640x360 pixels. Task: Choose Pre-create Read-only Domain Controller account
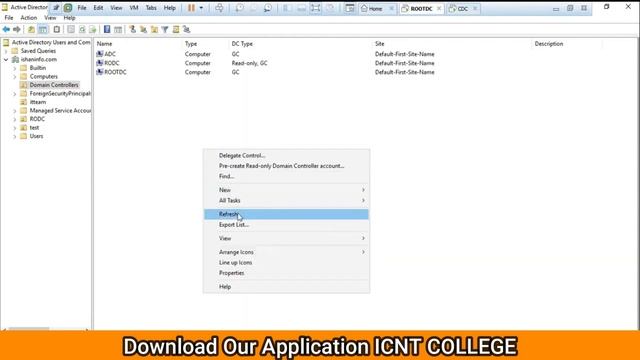click(286, 166)
